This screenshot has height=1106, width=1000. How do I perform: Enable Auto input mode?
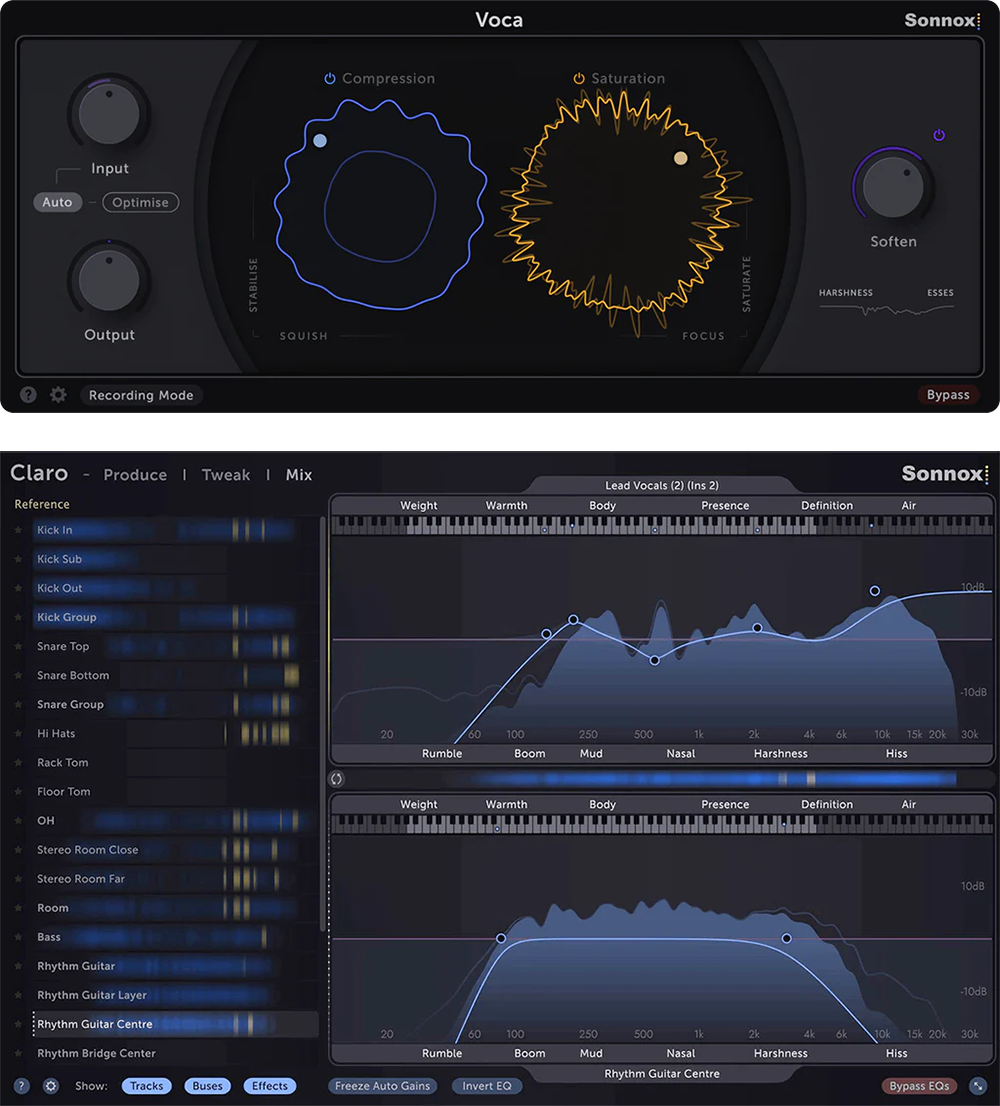pos(57,202)
